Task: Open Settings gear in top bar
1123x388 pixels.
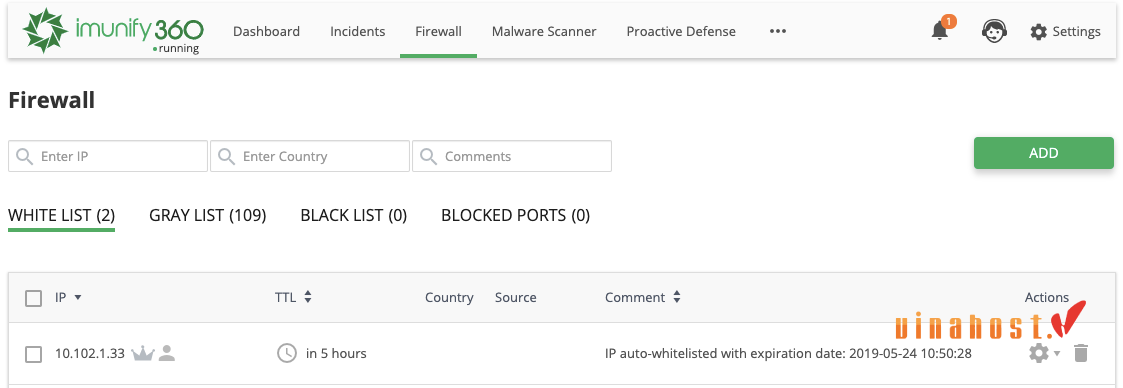Action: click(x=1065, y=31)
